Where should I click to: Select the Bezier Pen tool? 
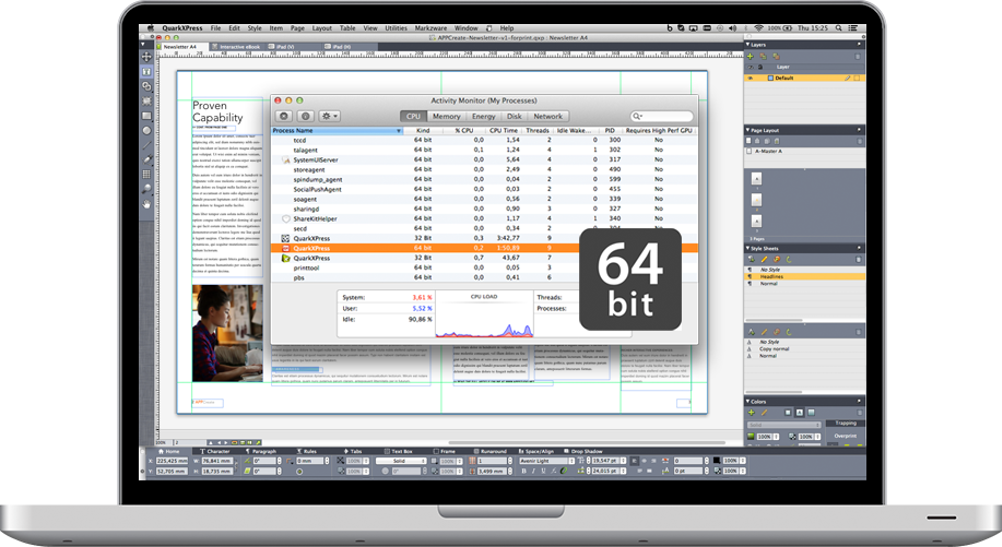pos(146,159)
